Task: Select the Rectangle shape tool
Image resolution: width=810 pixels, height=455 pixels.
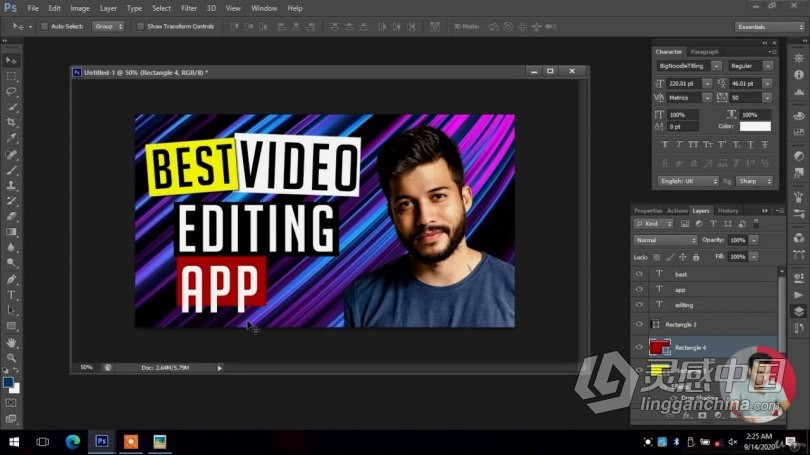Action: coord(11,326)
